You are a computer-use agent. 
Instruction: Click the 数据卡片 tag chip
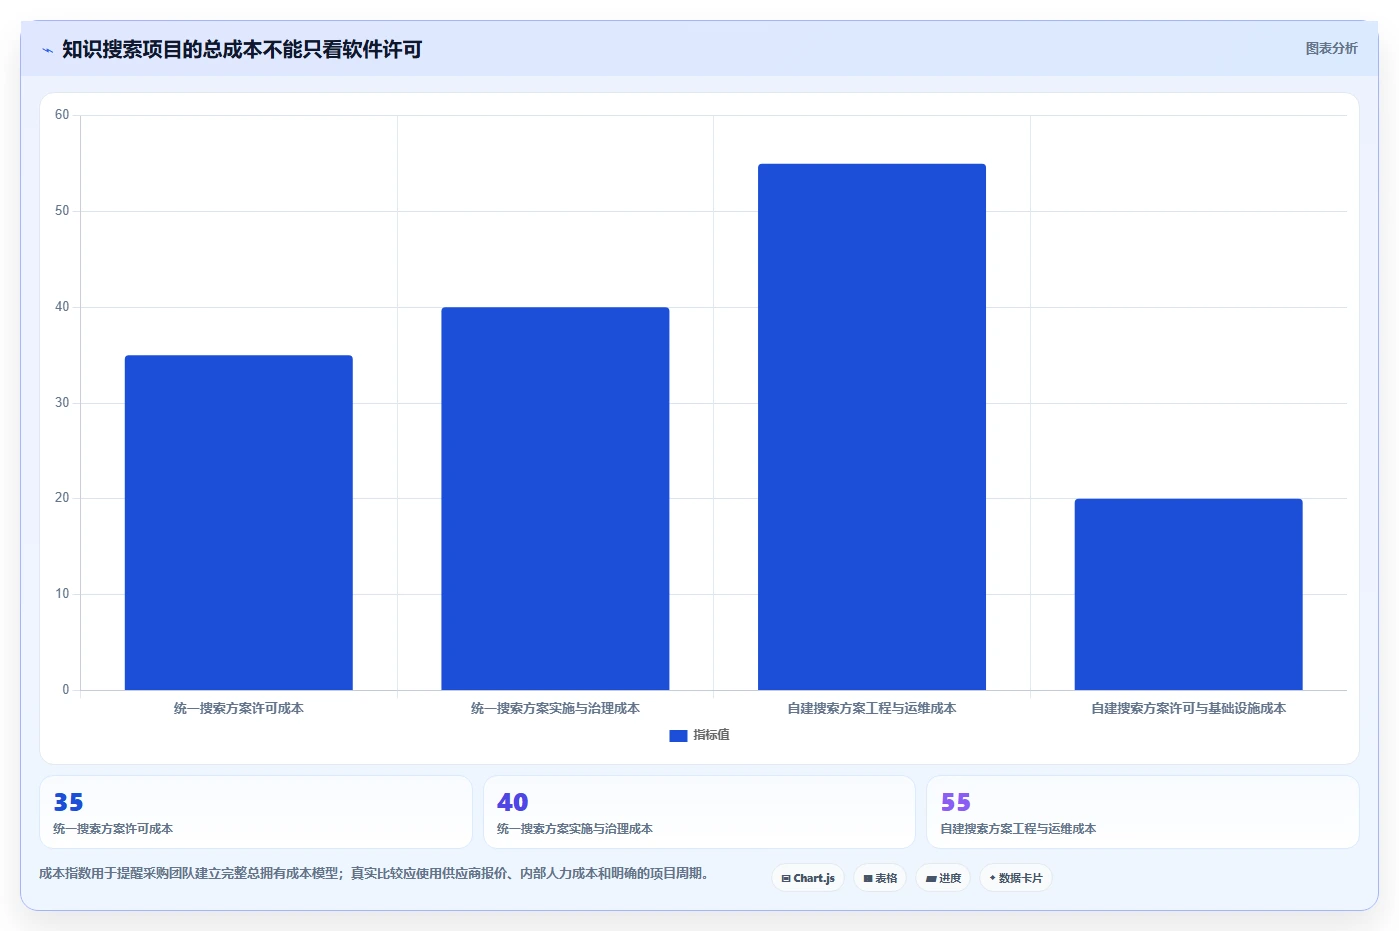tap(1016, 878)
